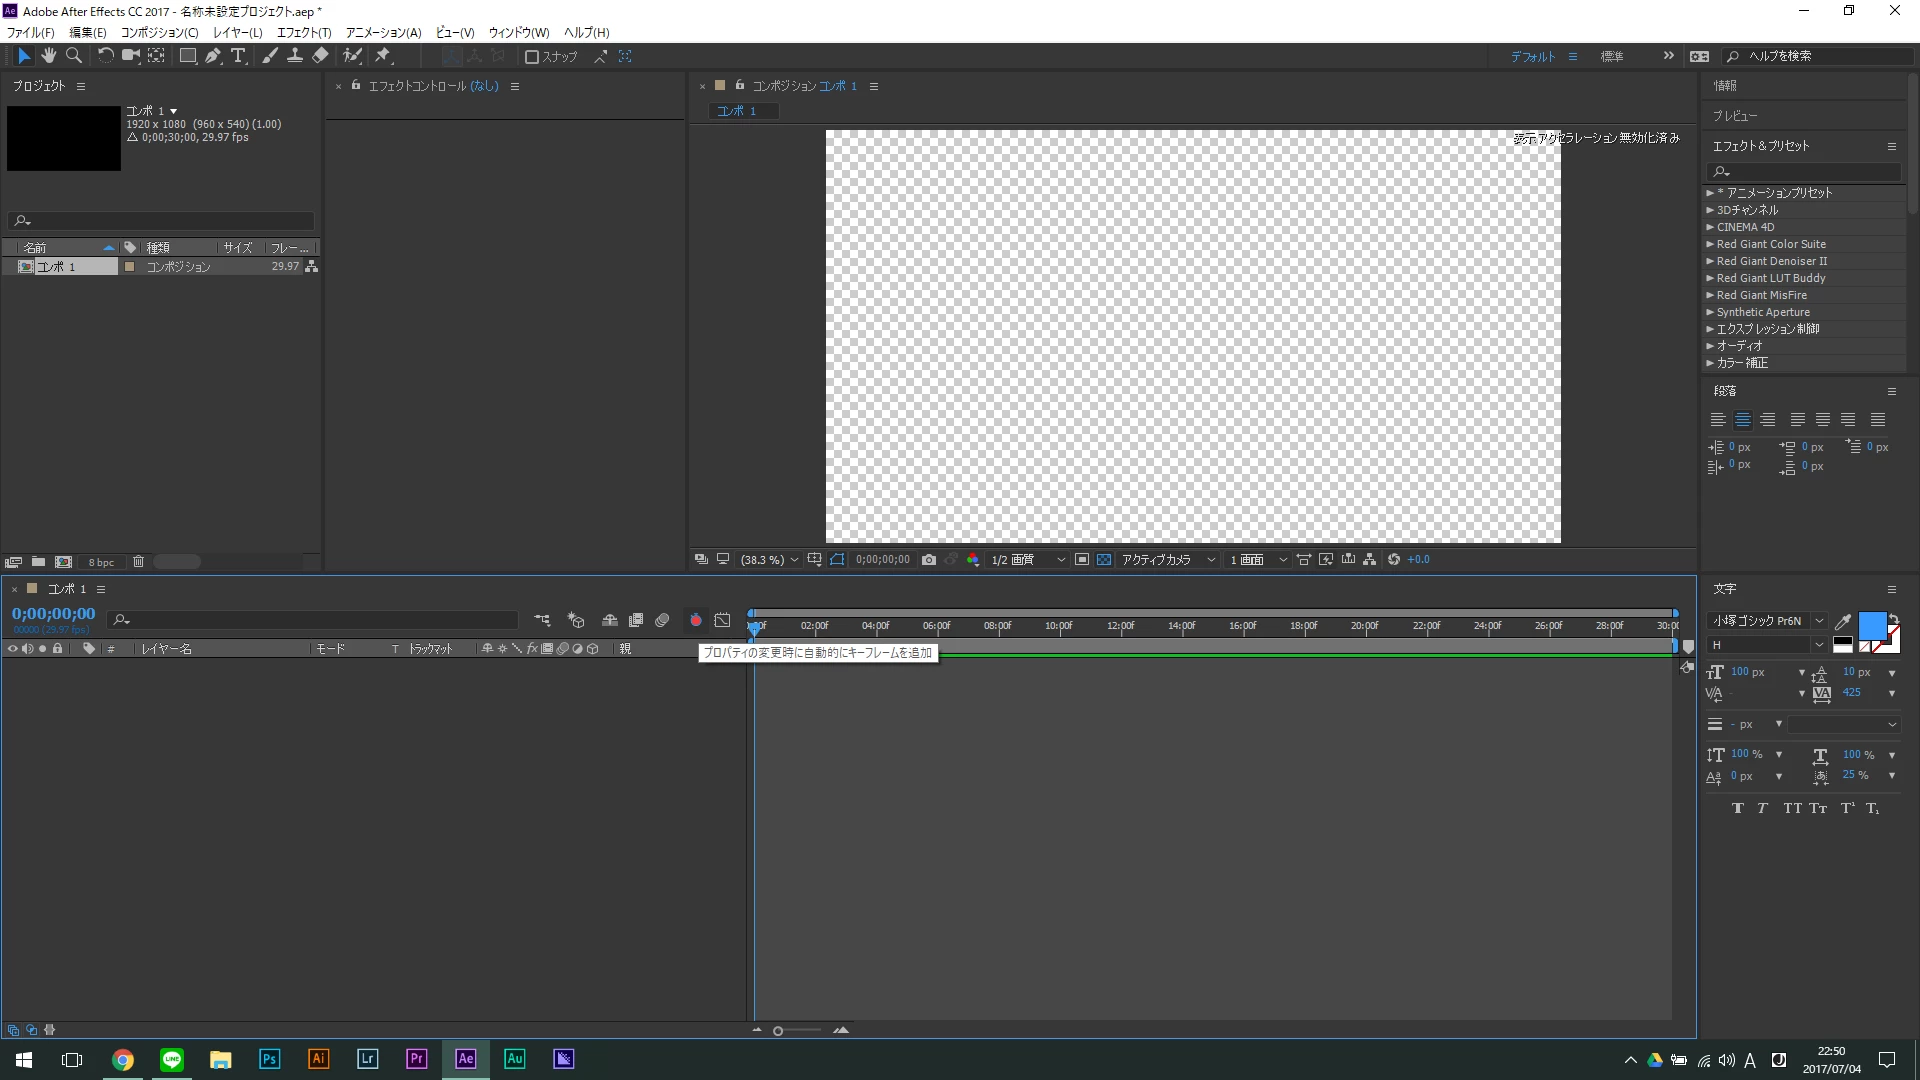Open the エフェクト(T) menu
Viewport: 1920px width, 1080px height.
tap(303, 32)
